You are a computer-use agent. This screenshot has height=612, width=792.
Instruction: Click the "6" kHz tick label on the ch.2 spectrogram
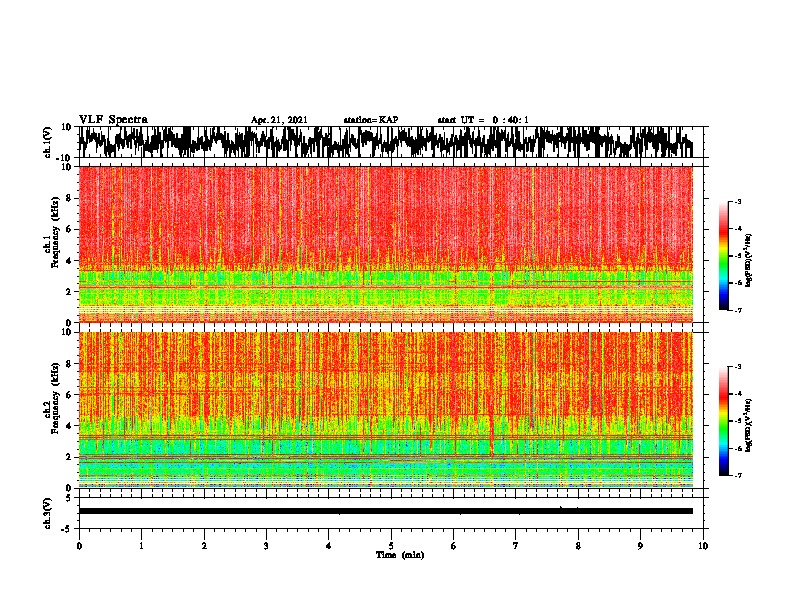69,395
